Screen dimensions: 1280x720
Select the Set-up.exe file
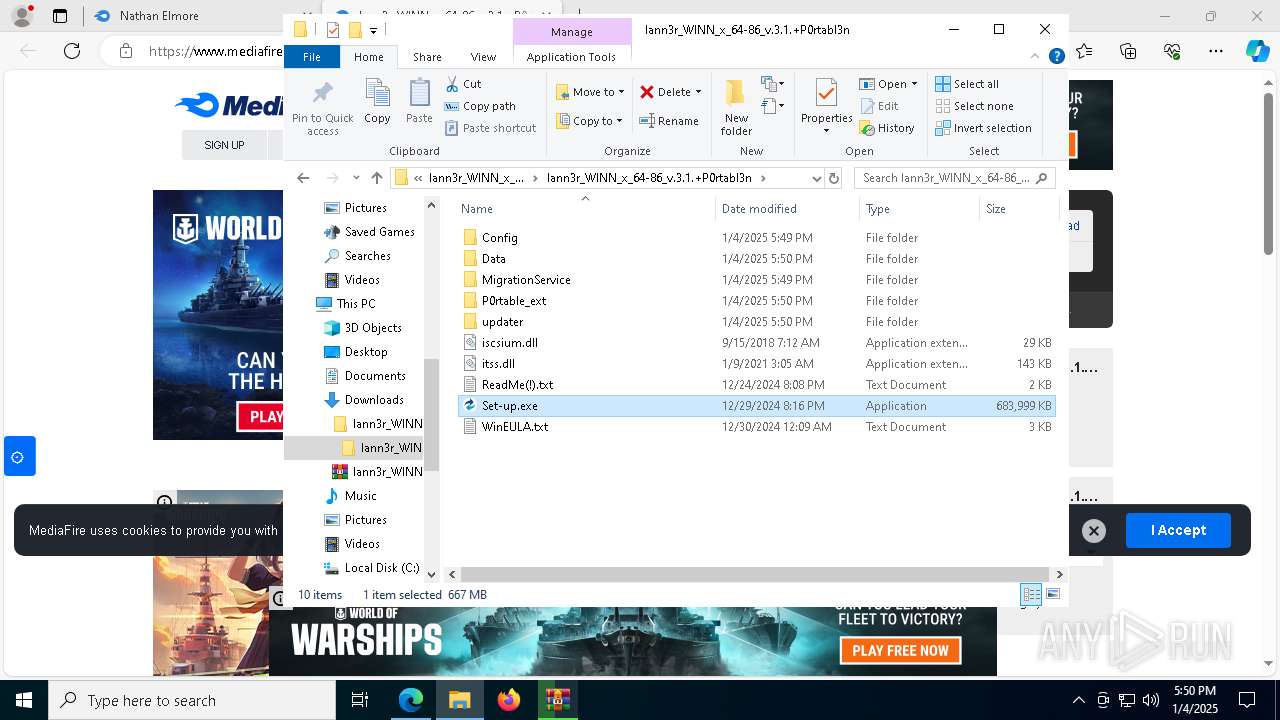tap(756, 406)
